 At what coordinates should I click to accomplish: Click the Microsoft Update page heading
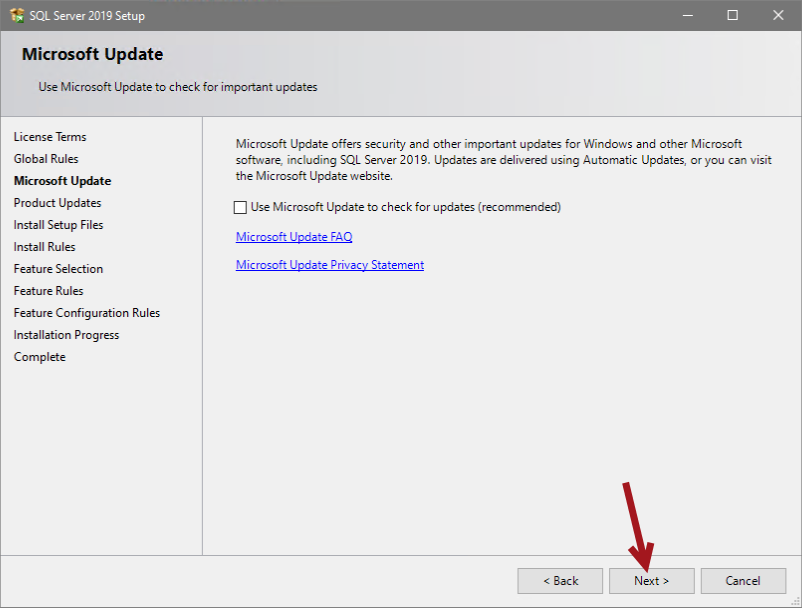pyautogui.click(x=93, y=54)
